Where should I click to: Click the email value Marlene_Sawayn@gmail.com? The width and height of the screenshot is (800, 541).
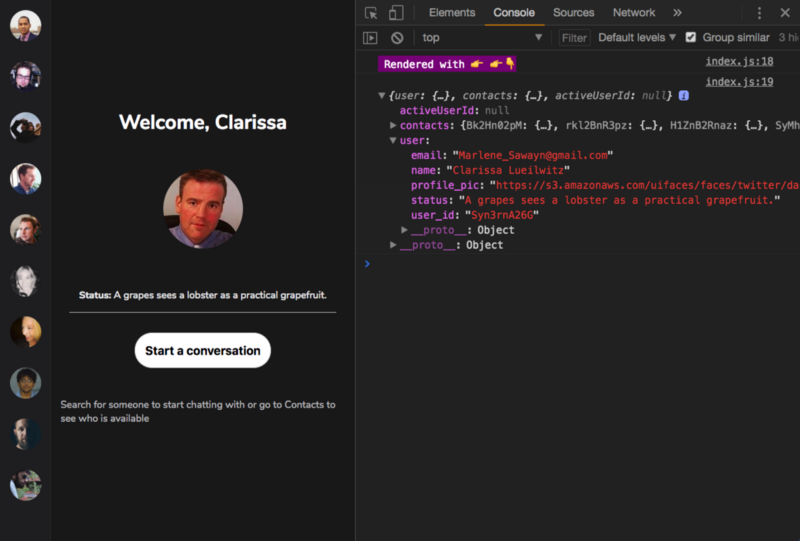[x=533, y=155]
